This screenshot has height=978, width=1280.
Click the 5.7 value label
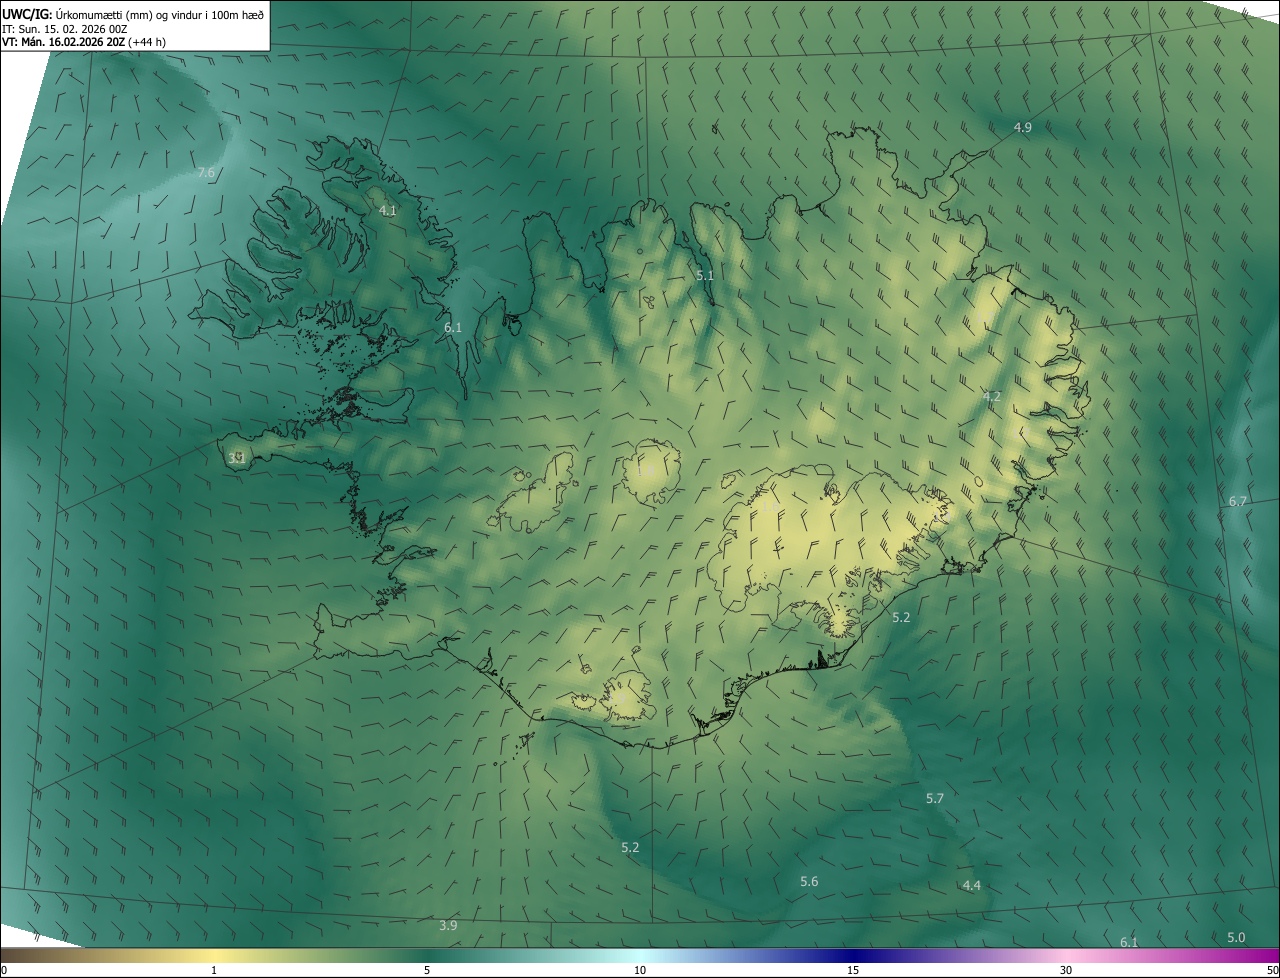click(x=935, y=798)
